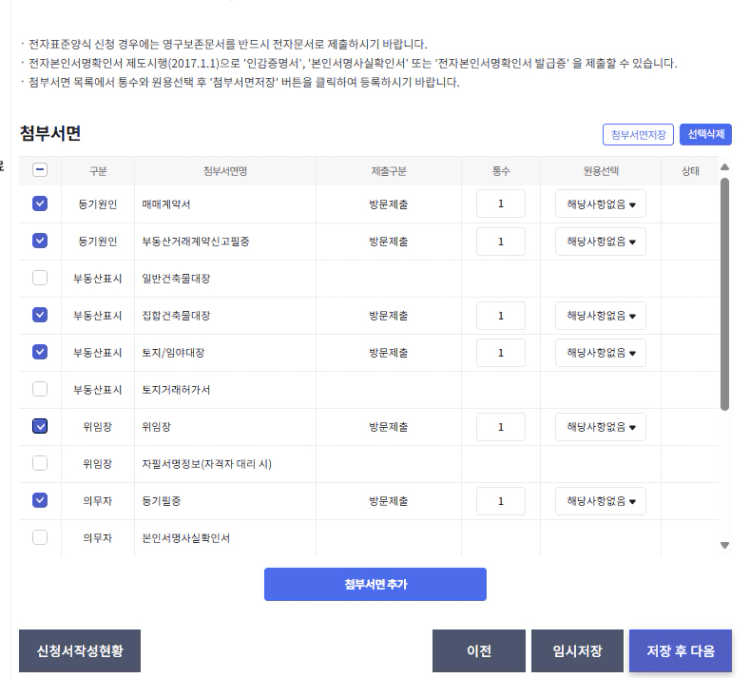Click the 제출구분 column header

point(388,171)
